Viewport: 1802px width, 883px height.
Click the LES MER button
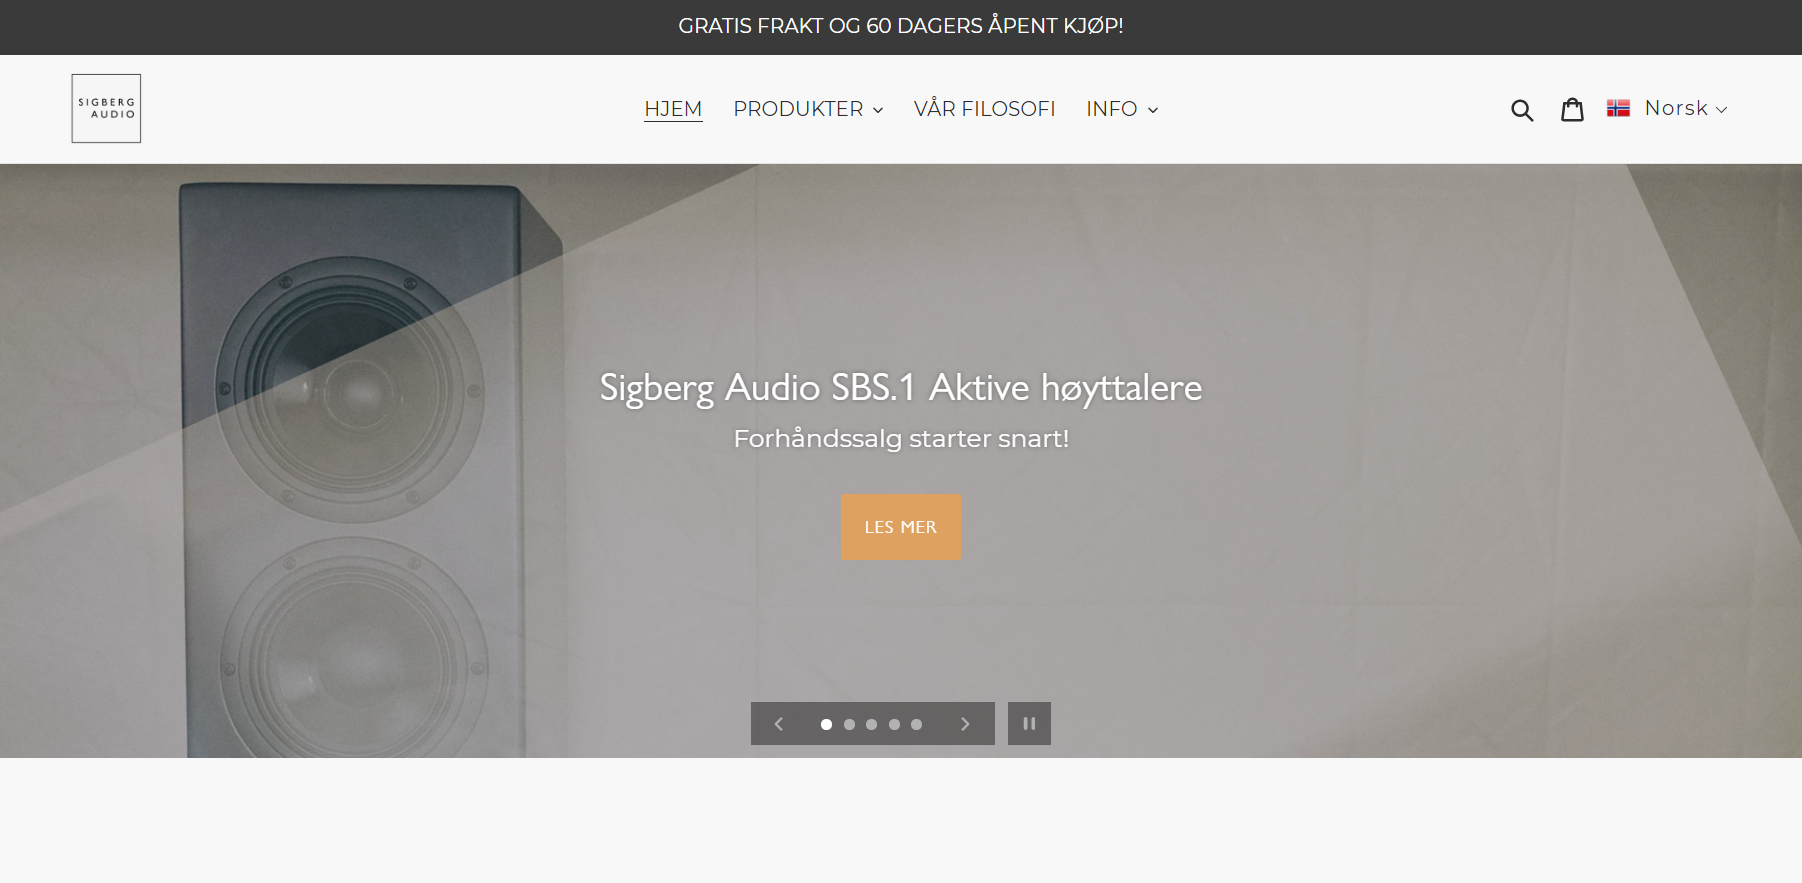(x=901, y=527)
